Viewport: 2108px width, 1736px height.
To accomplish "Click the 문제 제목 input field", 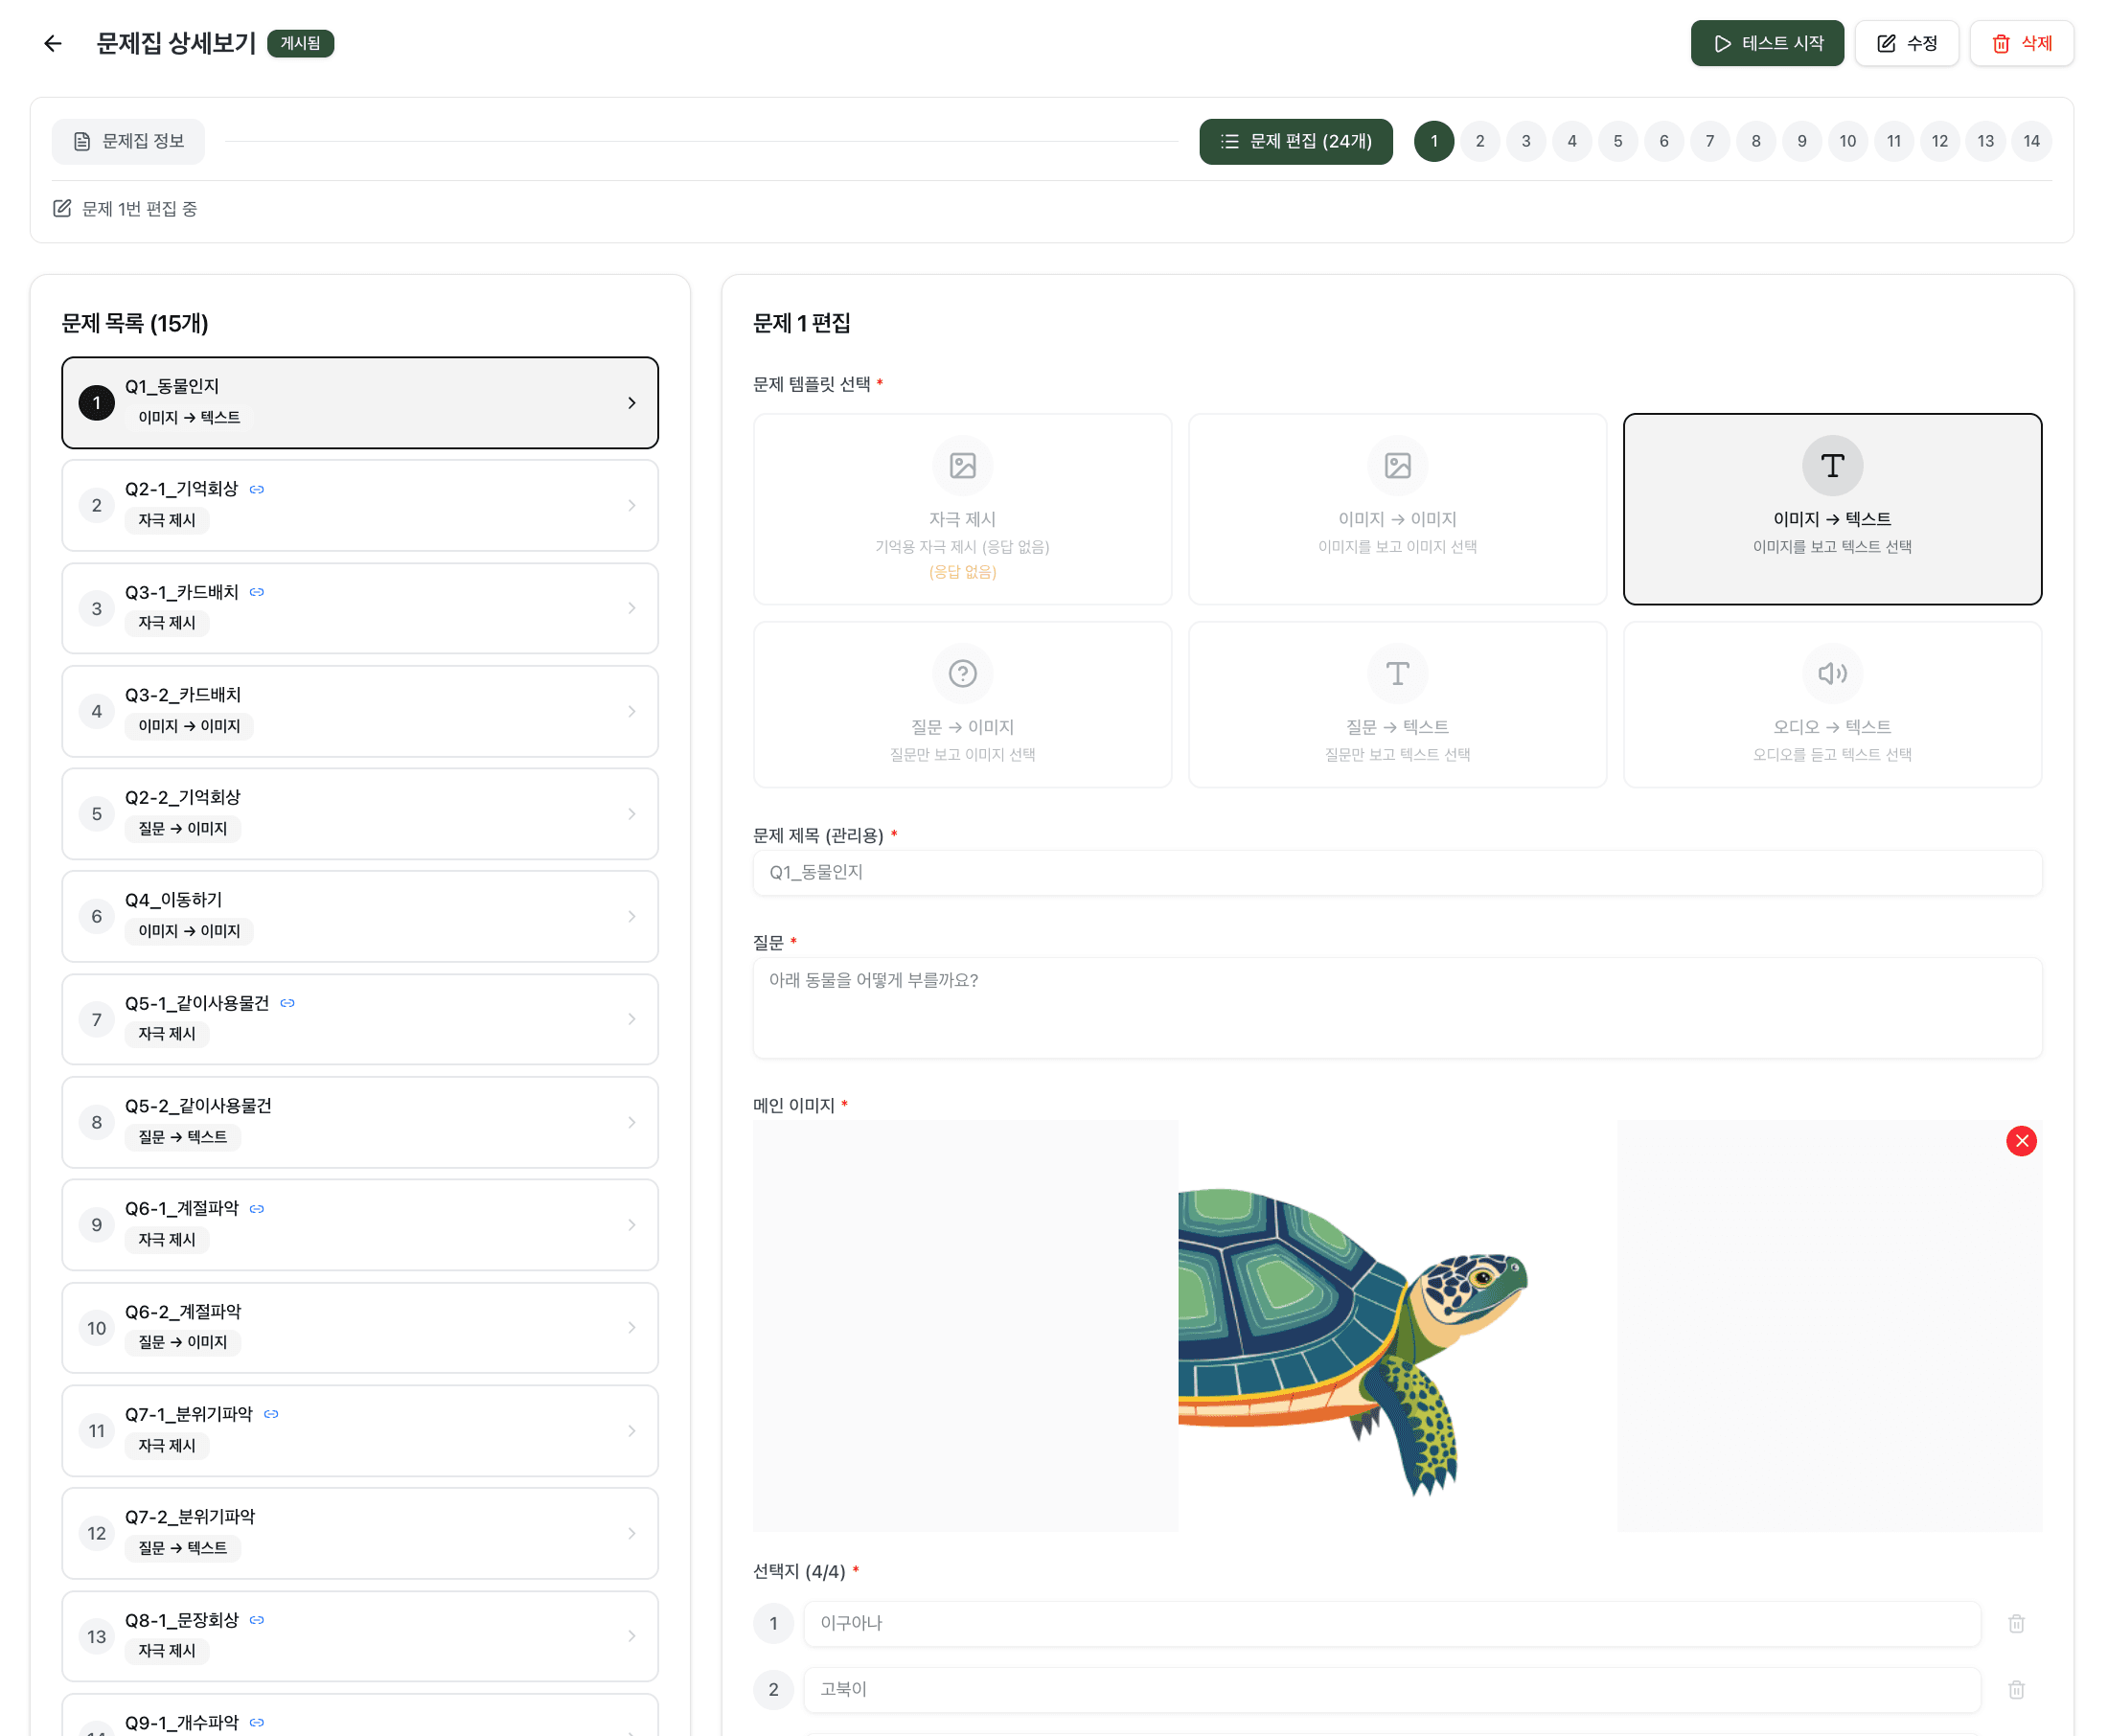I will 1396,872.
